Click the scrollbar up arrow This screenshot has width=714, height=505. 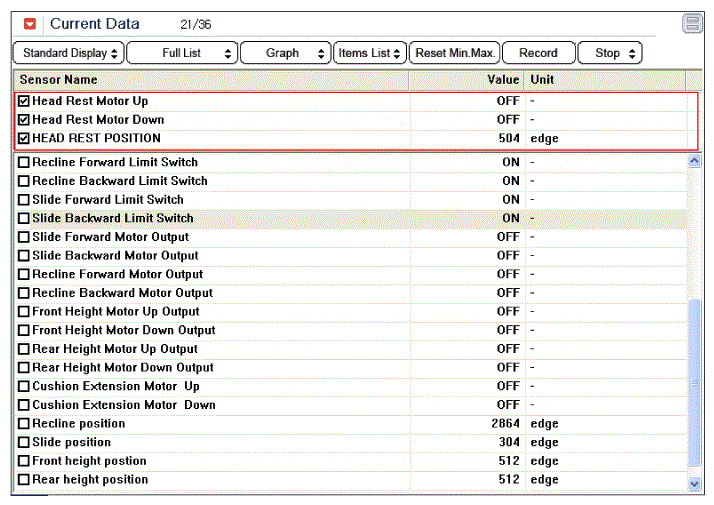(694, 161)
